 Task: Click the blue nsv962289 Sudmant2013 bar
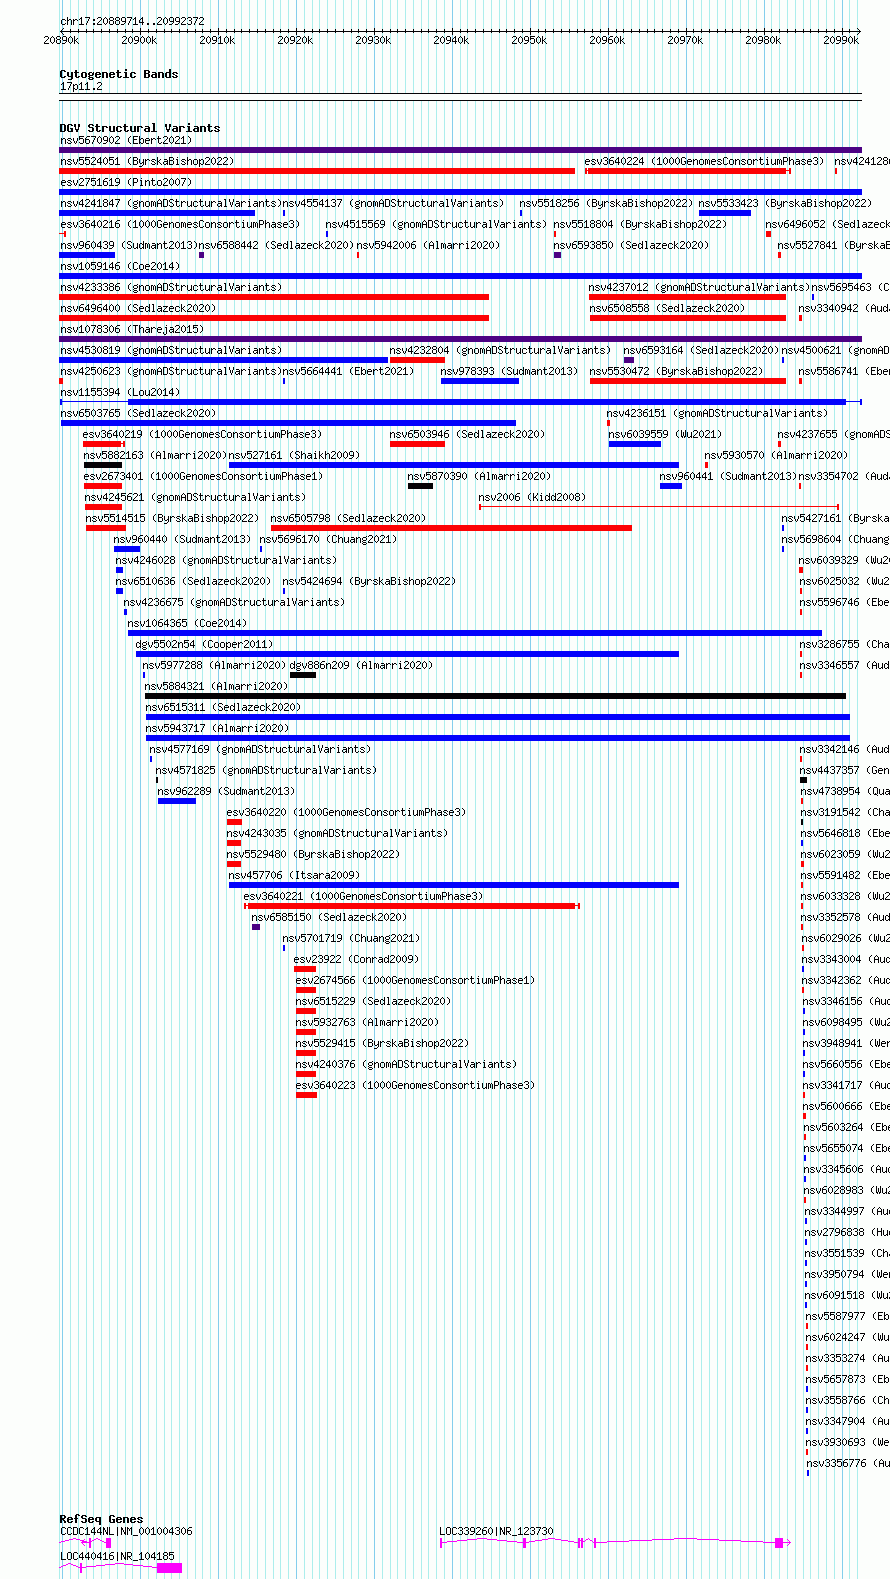click(x=177, y=801)
